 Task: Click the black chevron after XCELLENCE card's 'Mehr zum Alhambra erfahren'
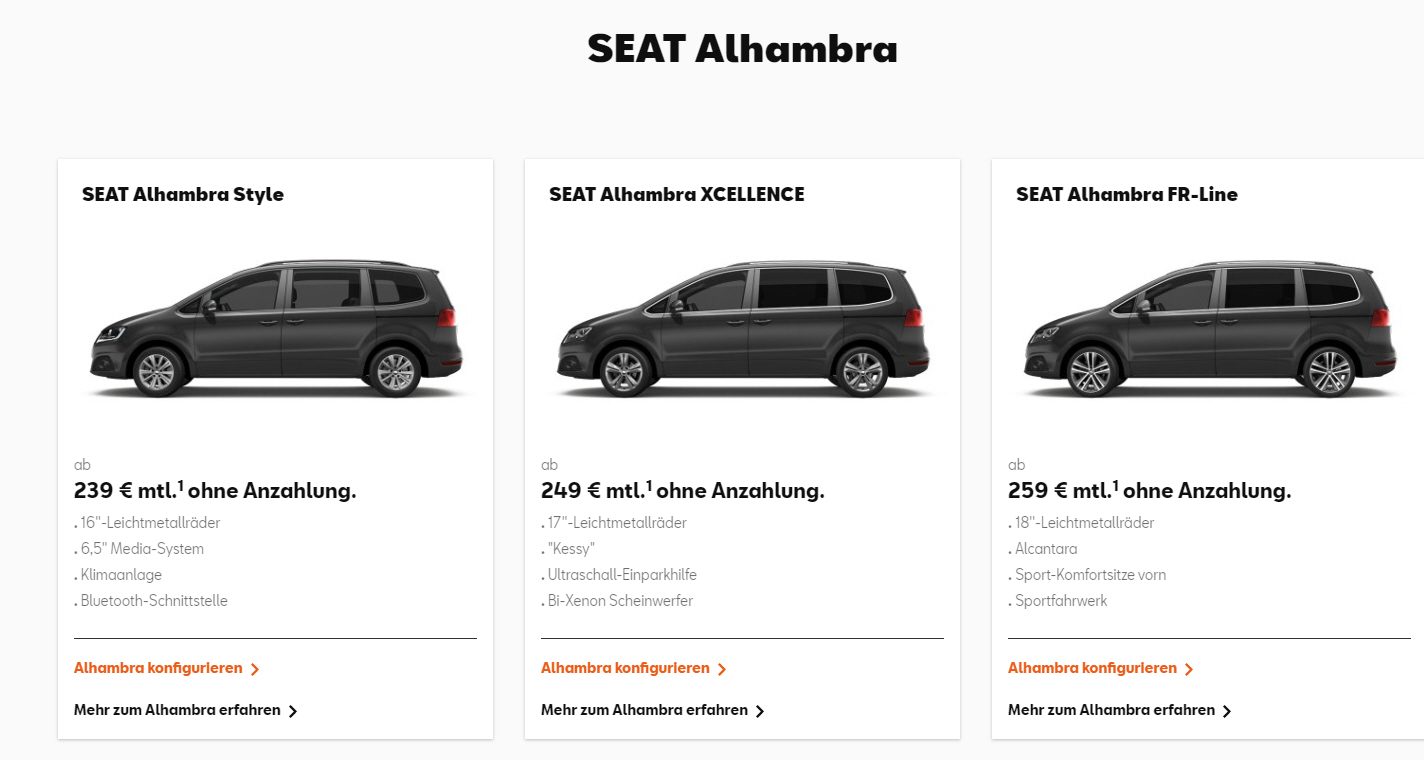[760, 711]
